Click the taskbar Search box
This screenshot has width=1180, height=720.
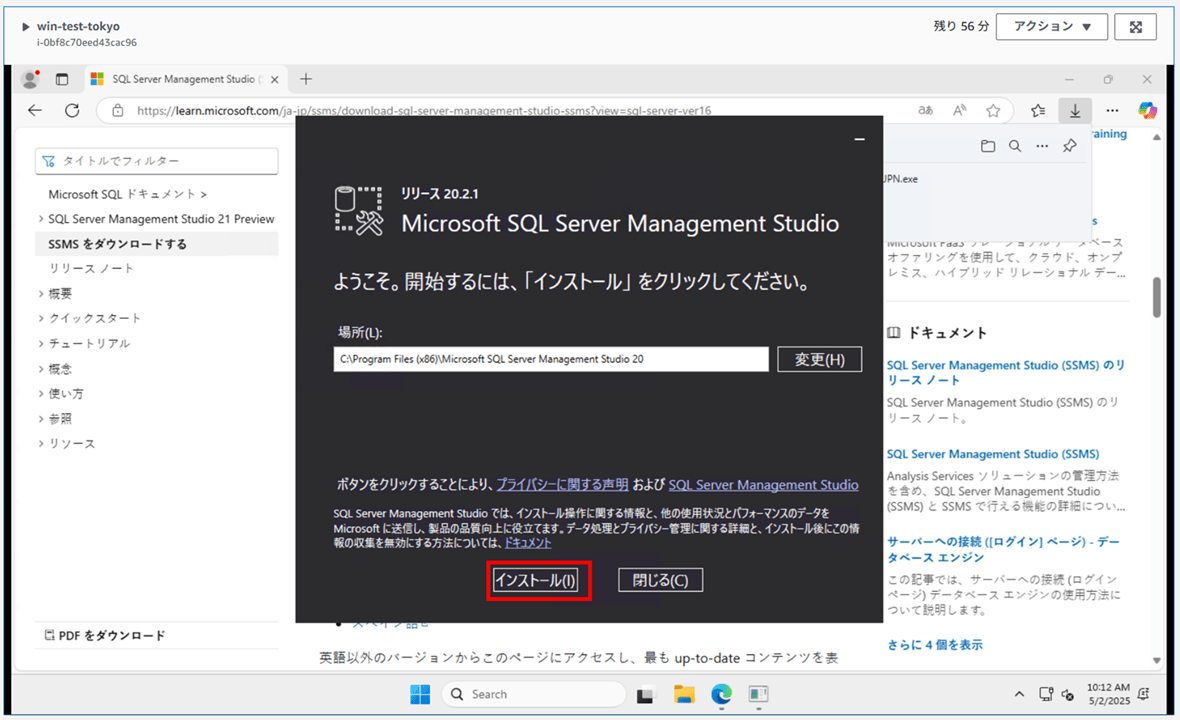[x=534, y=694]
